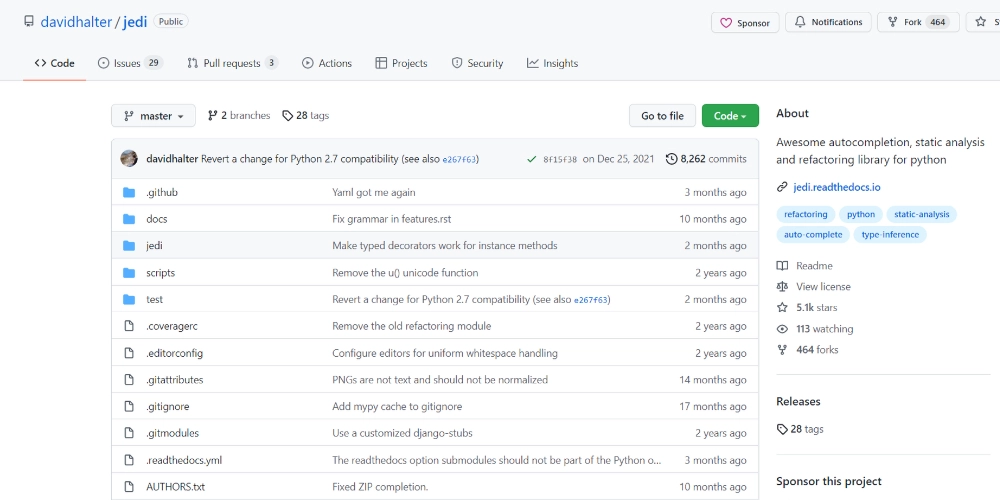Open the Insights tab

click(553, 63)
